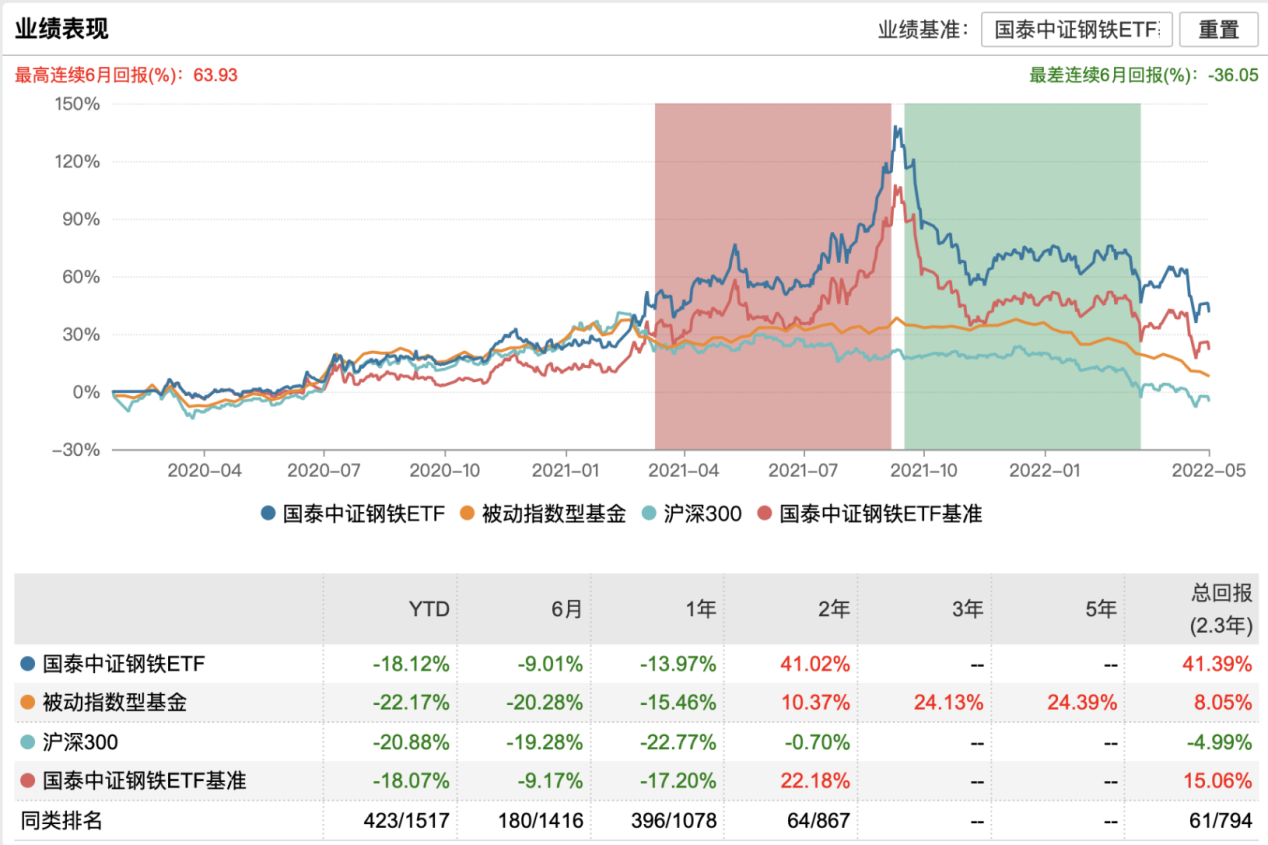The image size is (1268, 845).
Task: Click the red dot beside 国泰中证钢铁ETF基准 table row
Action: [27, 781]
